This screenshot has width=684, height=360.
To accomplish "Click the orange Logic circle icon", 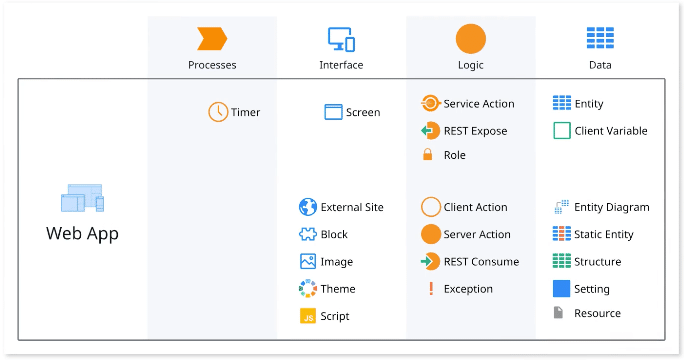I will point(471,39).
